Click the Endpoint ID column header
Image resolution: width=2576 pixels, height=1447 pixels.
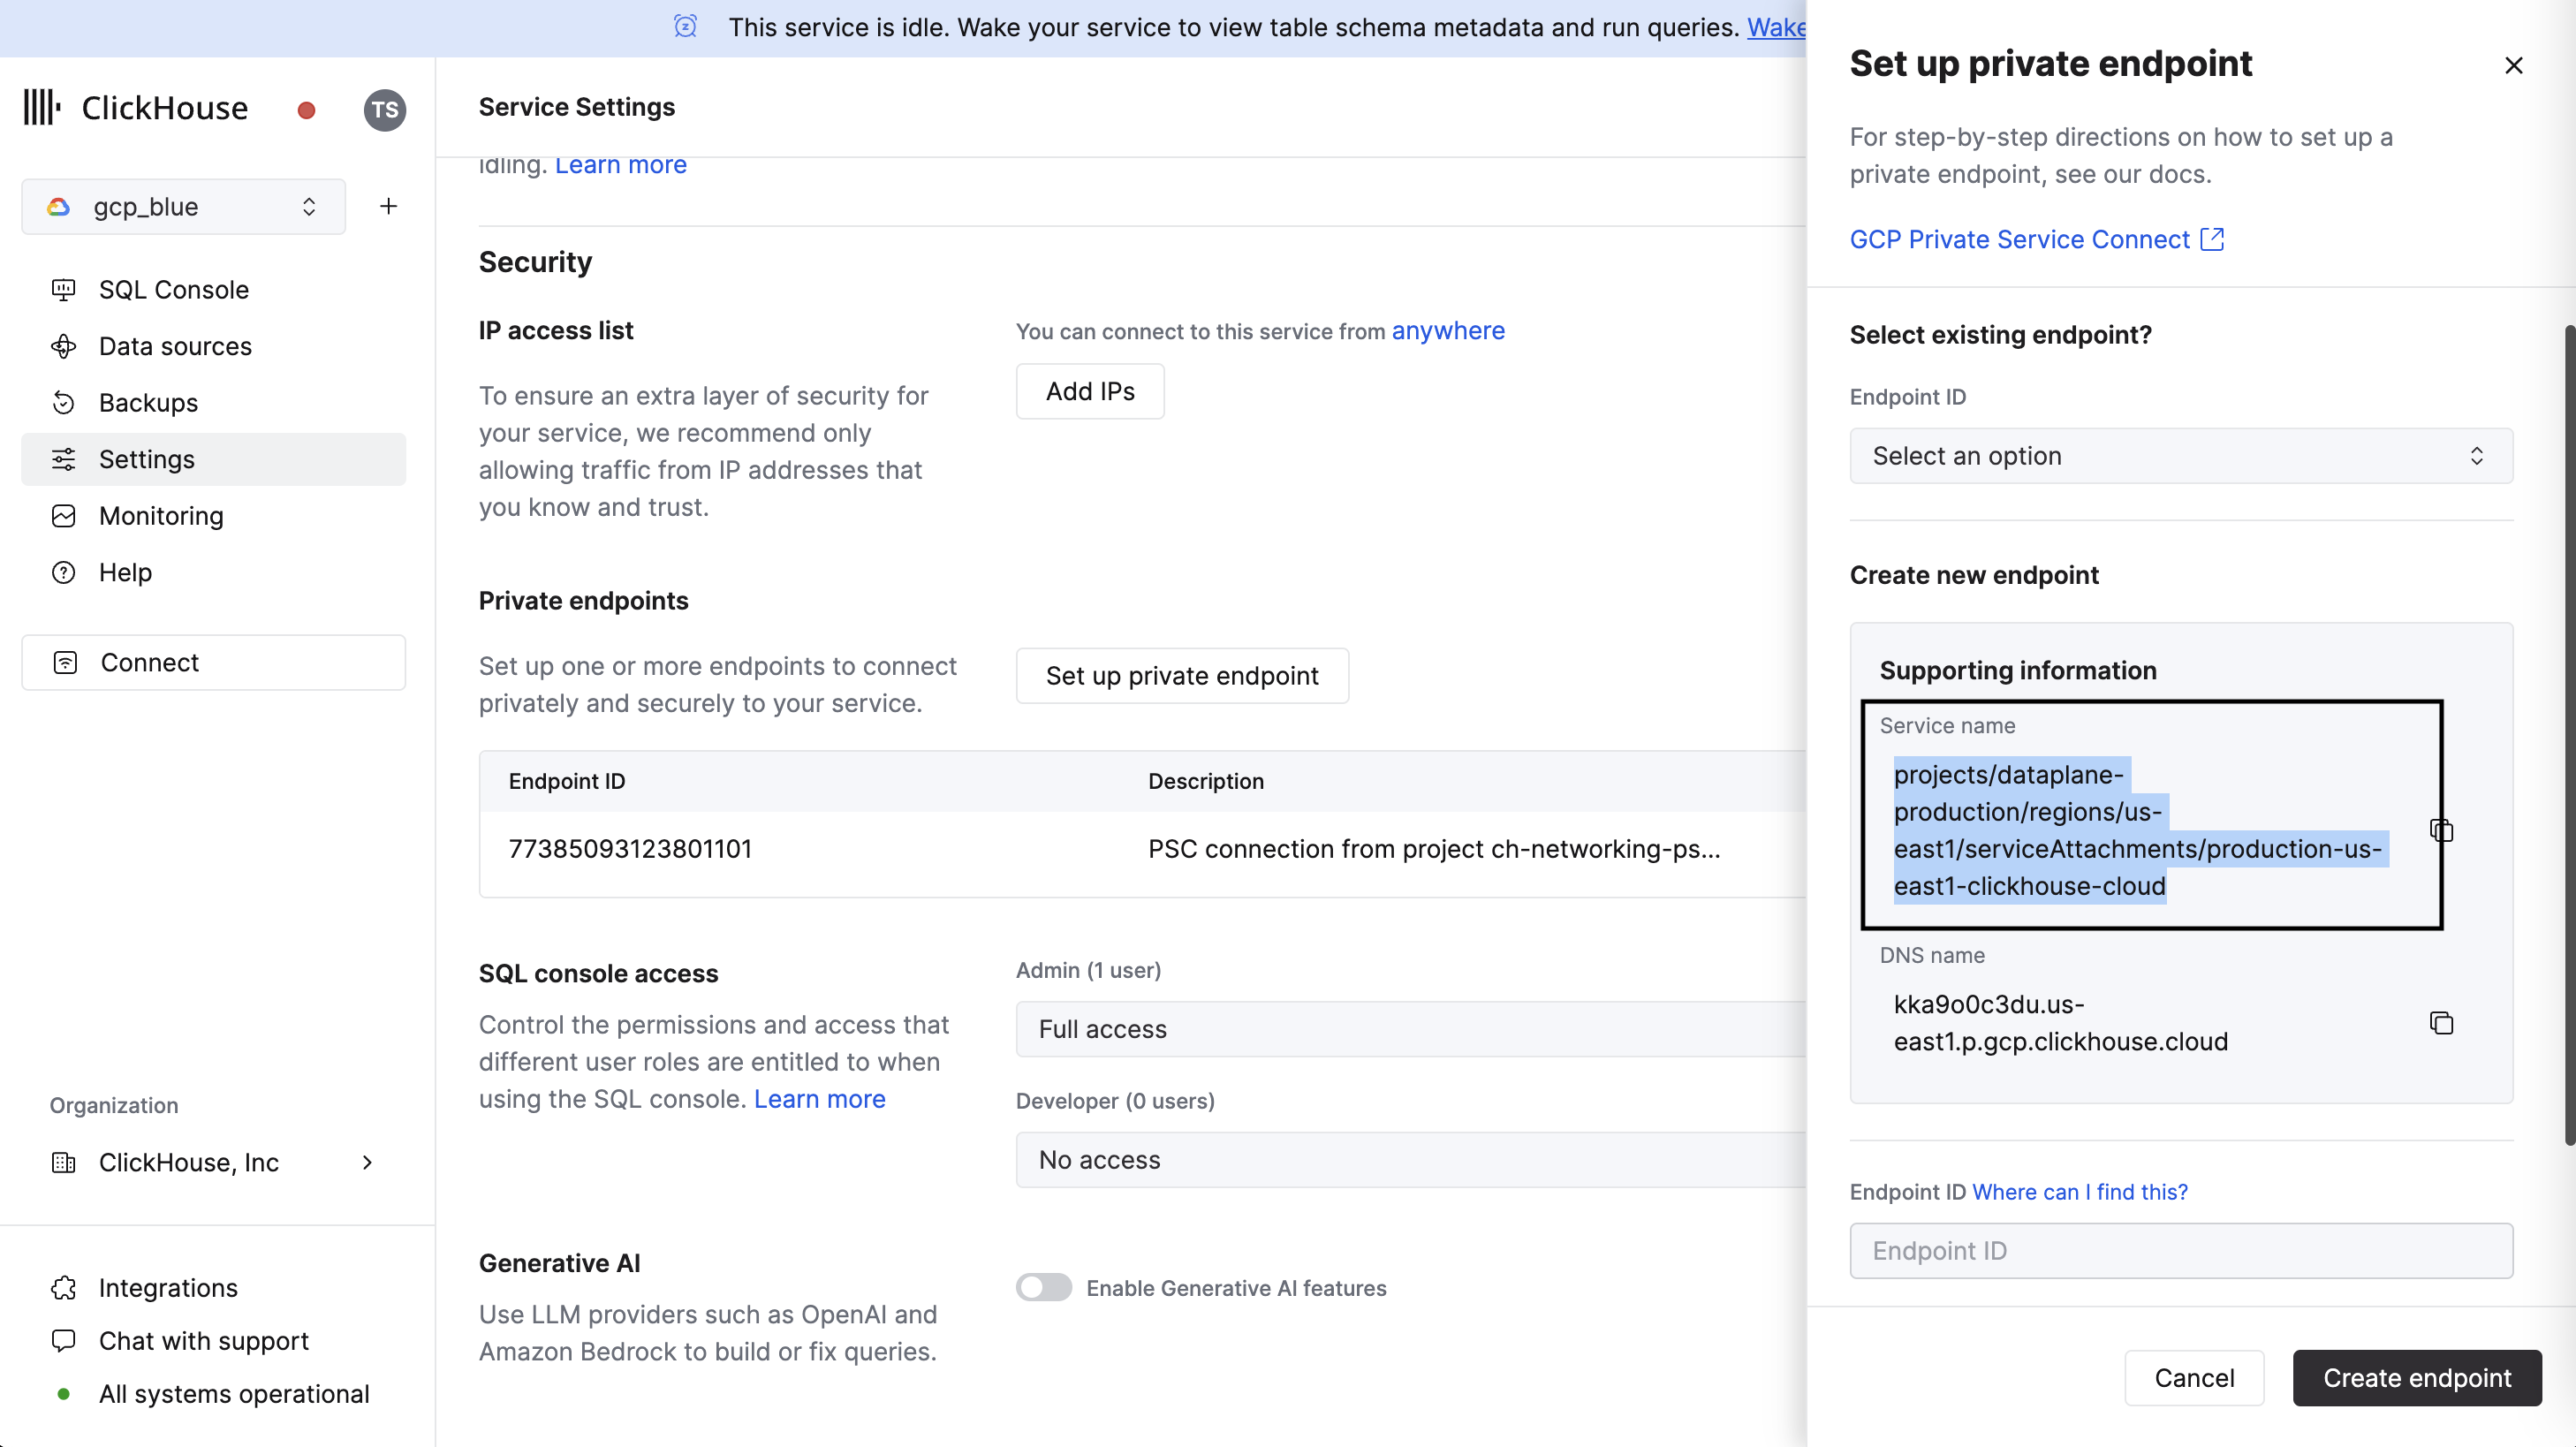click(x=567, y=781)
